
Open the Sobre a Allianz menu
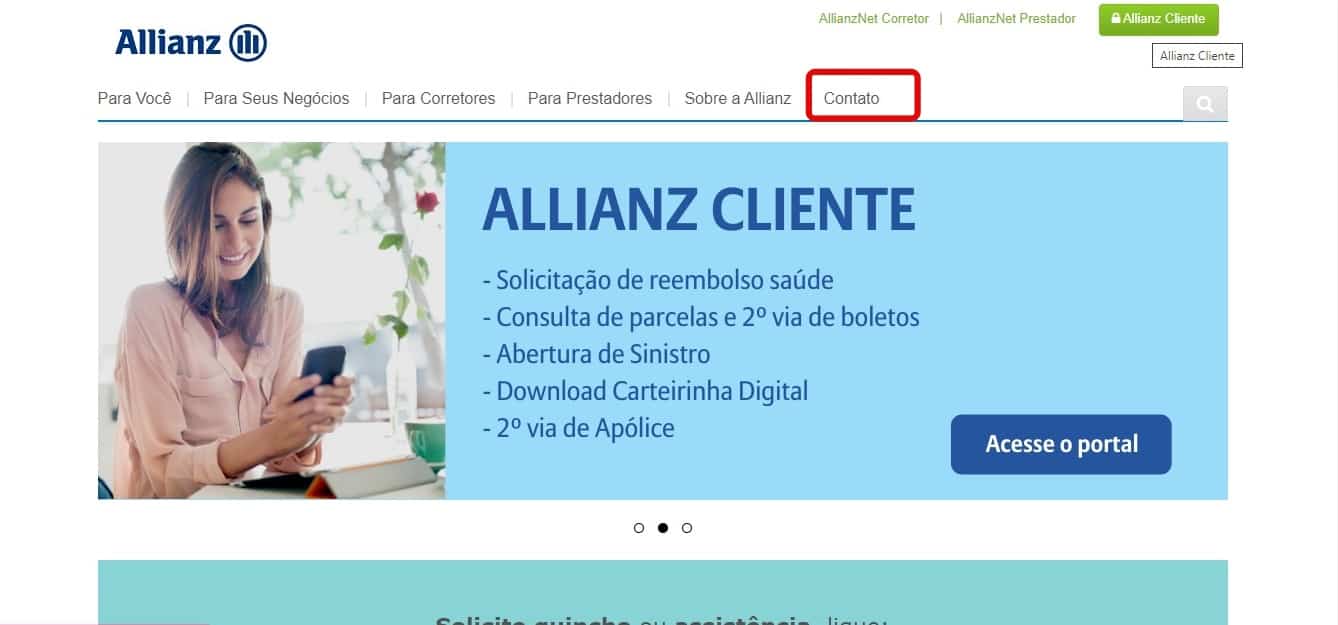[738, 99]
